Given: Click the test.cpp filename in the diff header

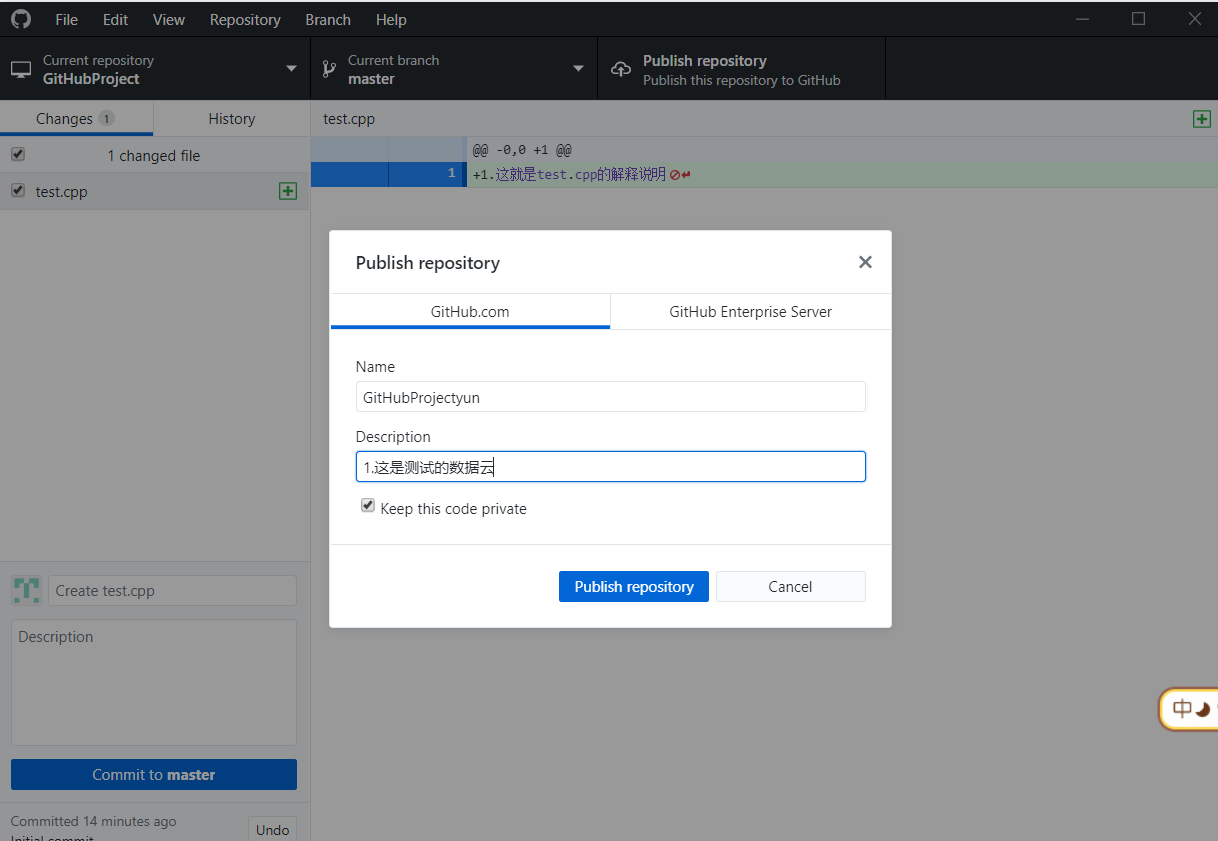Looking at the screenshot, I should [349, 118].
